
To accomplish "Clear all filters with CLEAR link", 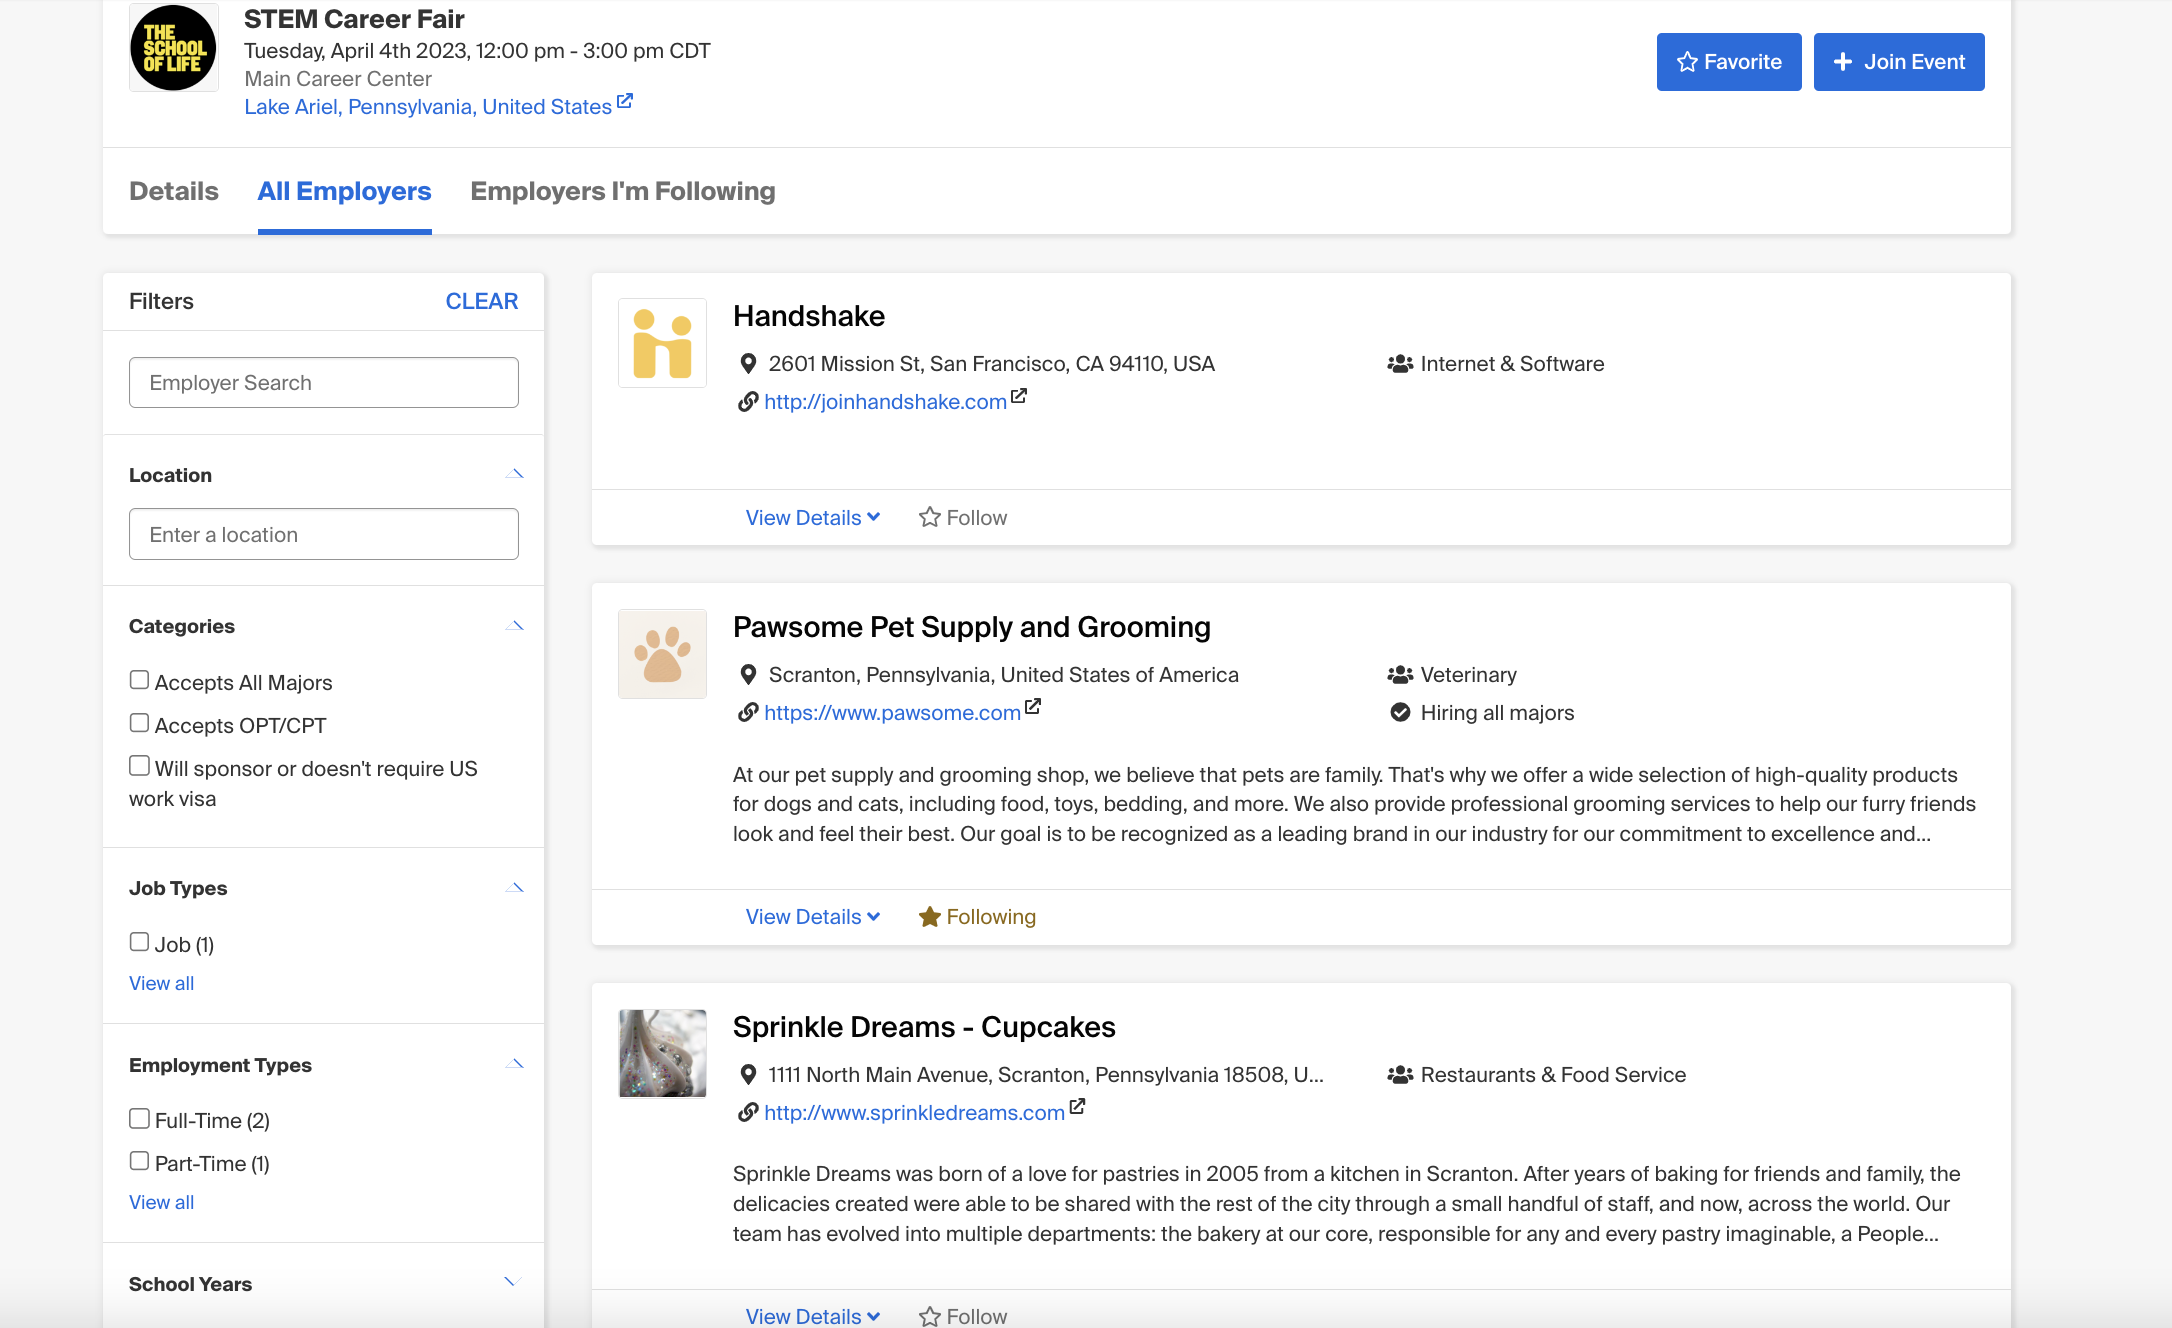I will click(x=482, y=301).
